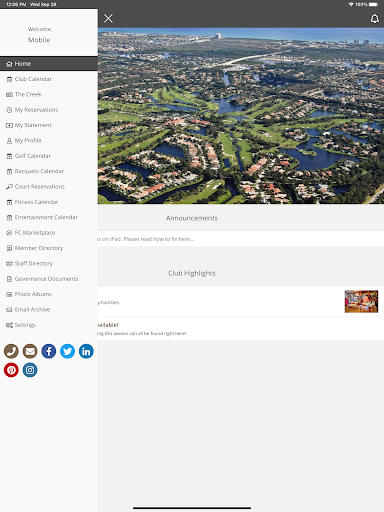Tap the Club Highlights thumbnail image
The height and width of the screenshot is (512, 384).
361,301
